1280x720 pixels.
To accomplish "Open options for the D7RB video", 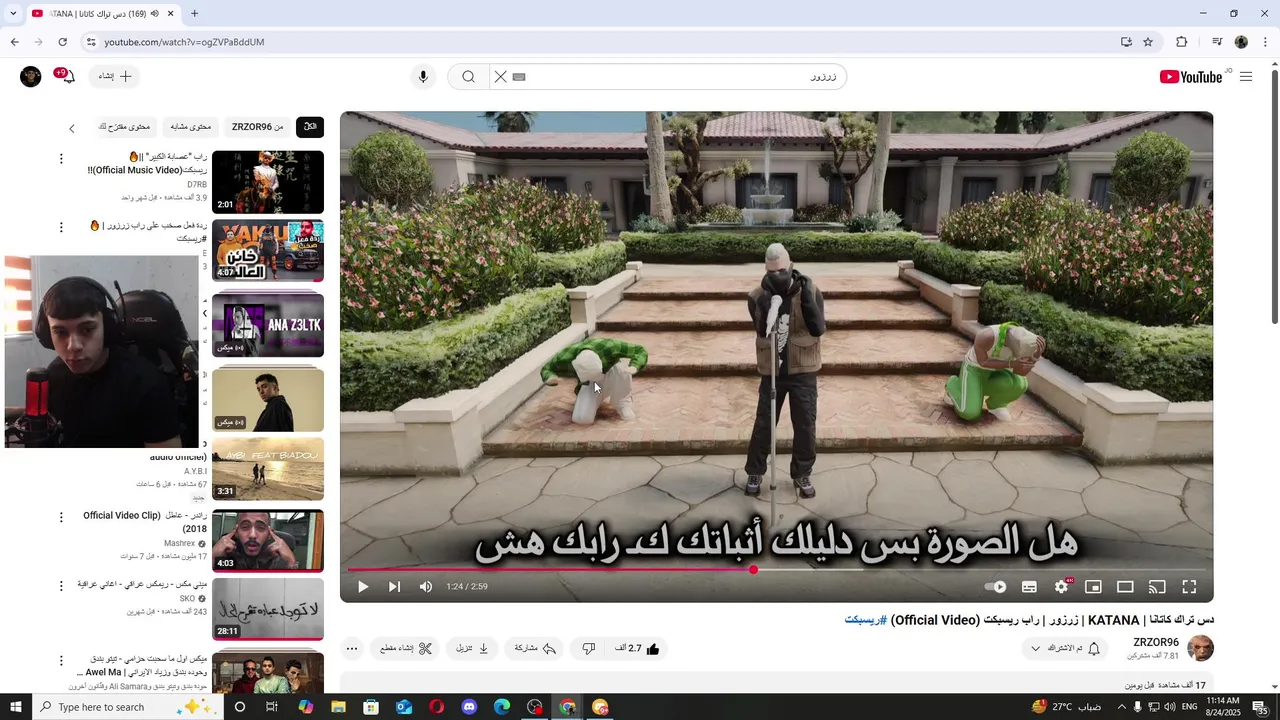I will coord(61,159).
